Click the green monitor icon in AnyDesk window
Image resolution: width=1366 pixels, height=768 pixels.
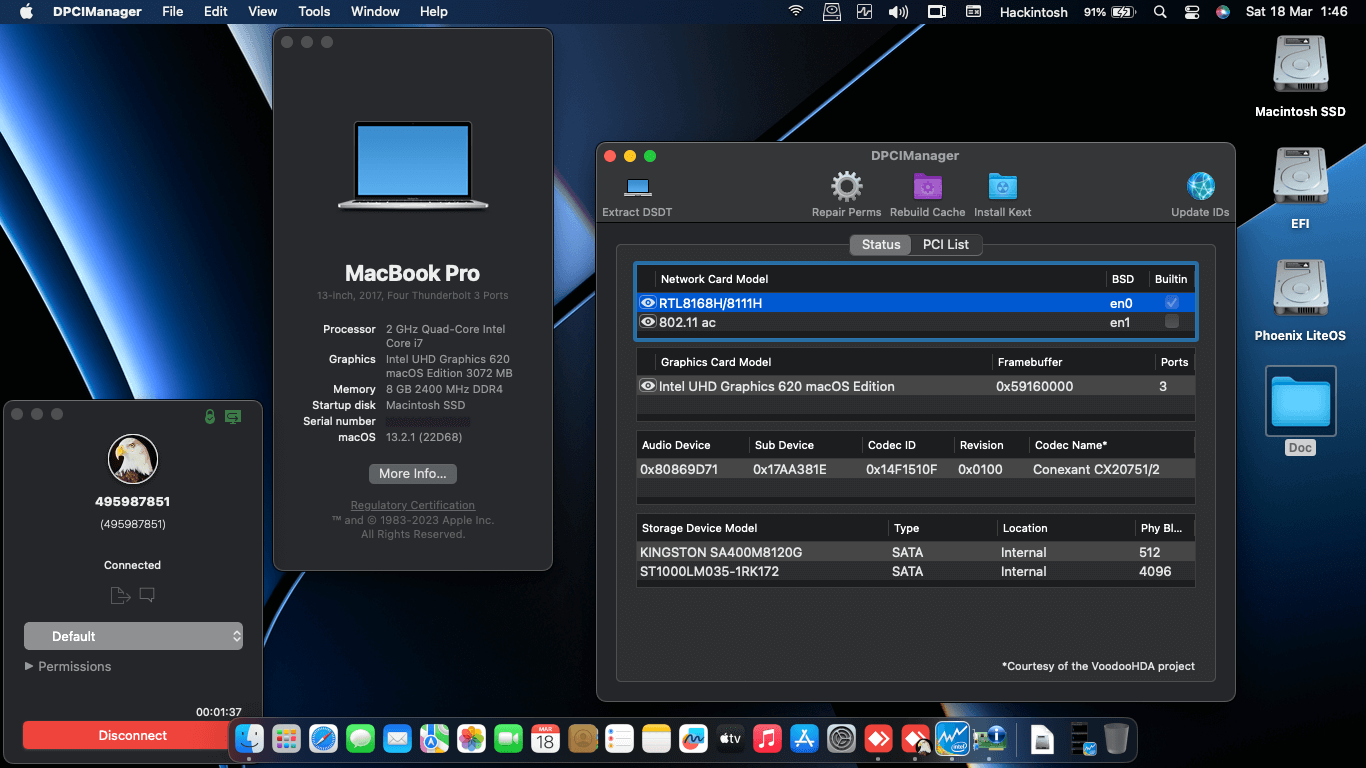click(x=233, y=416)
